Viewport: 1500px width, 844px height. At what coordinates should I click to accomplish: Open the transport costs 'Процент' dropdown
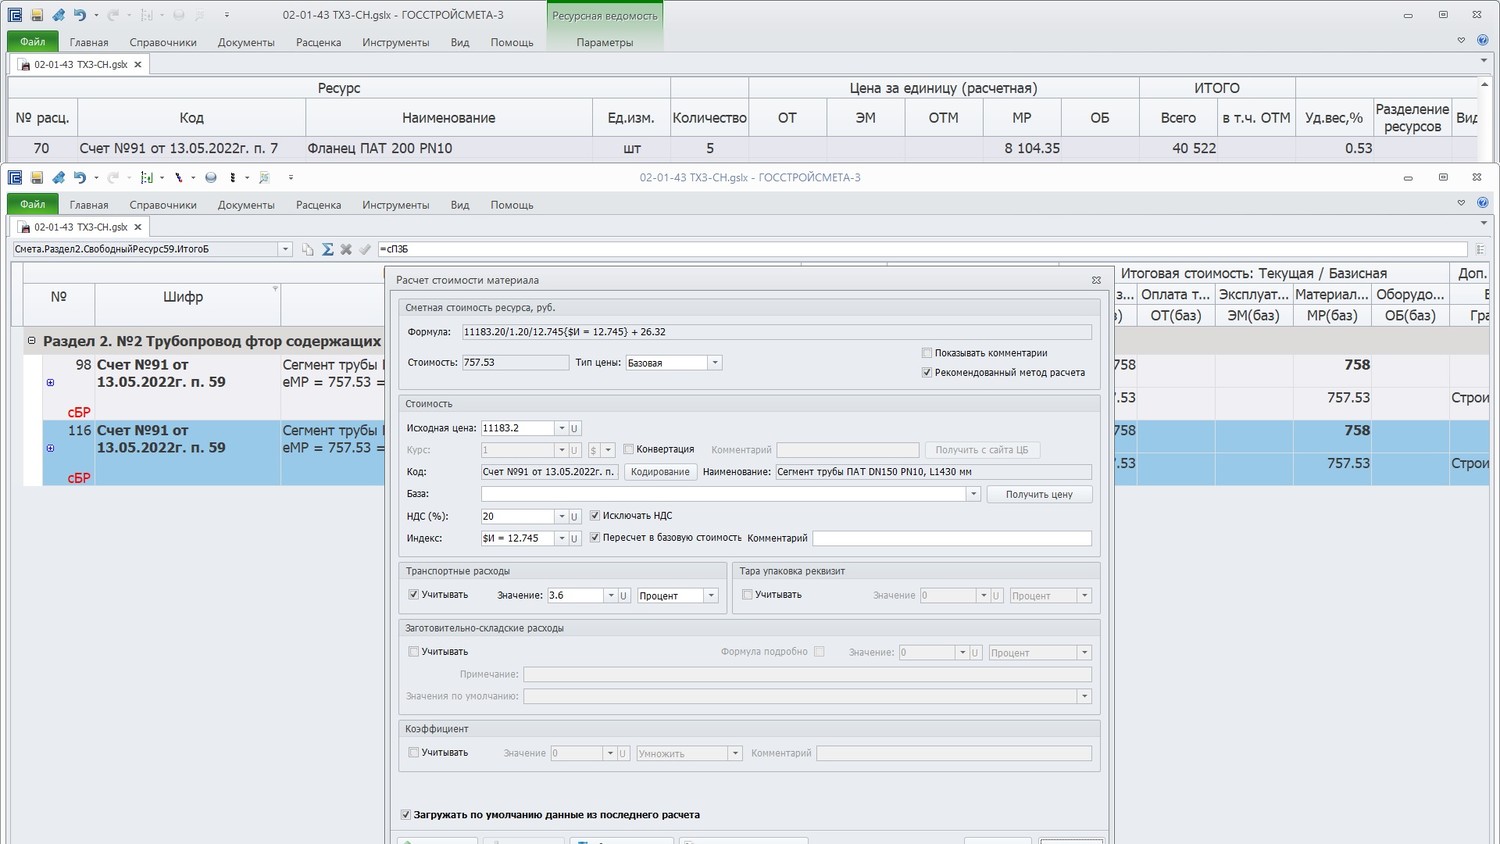(x=711, y=595)
